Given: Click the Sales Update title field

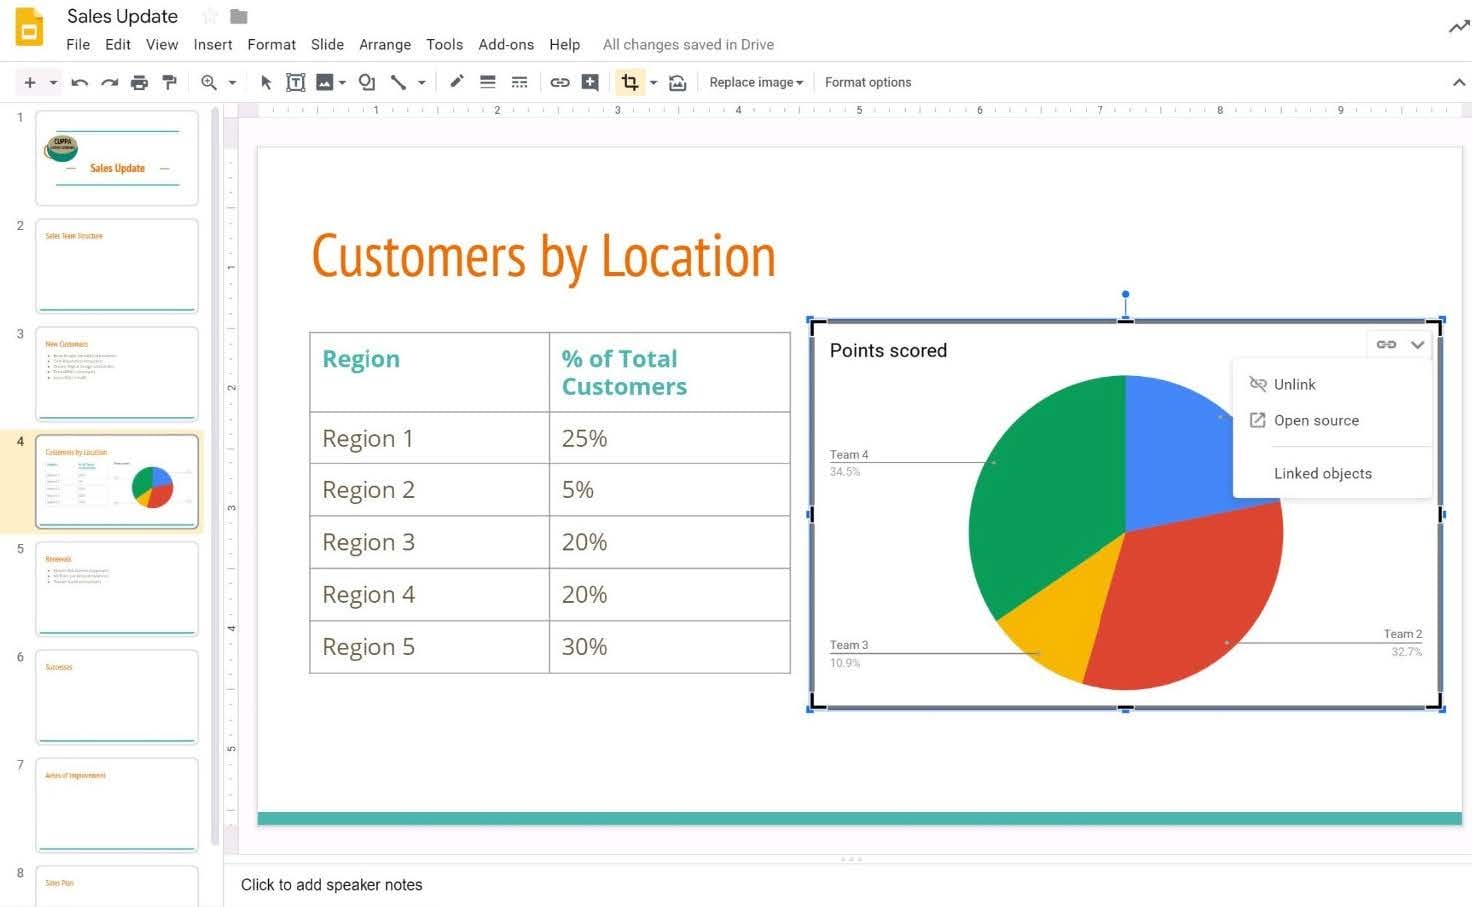Looking at the screenshot, I should (x=122, y=16).
